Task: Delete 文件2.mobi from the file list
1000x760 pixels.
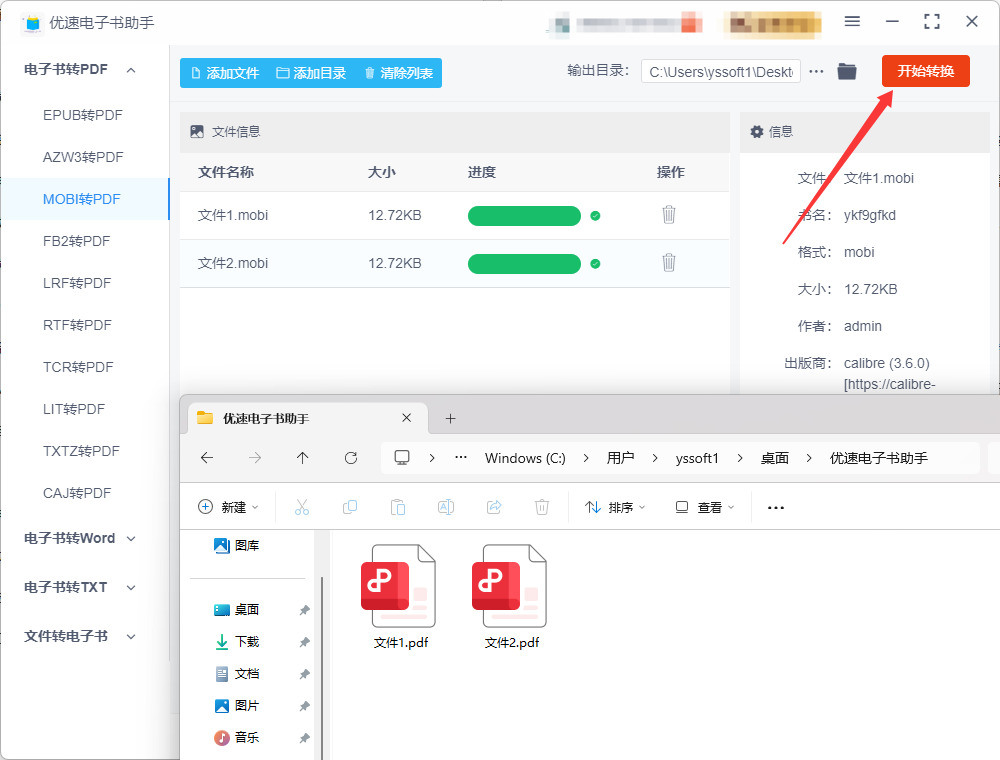Action: (668, 263)
